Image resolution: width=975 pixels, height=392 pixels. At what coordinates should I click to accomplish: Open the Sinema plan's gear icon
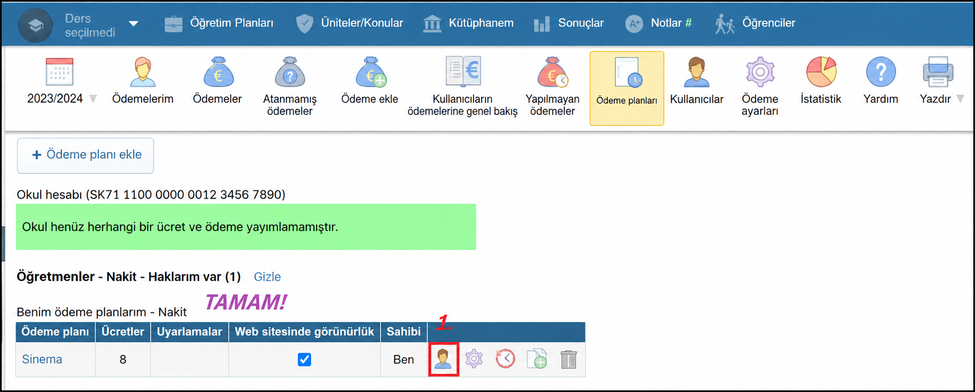474,359
